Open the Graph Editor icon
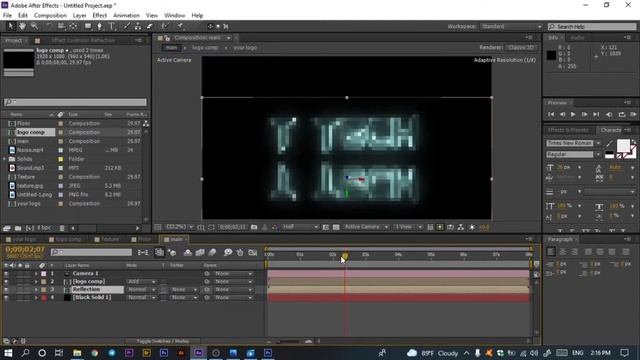This screenshot has height=360, width=640. [x=253, y=253]
